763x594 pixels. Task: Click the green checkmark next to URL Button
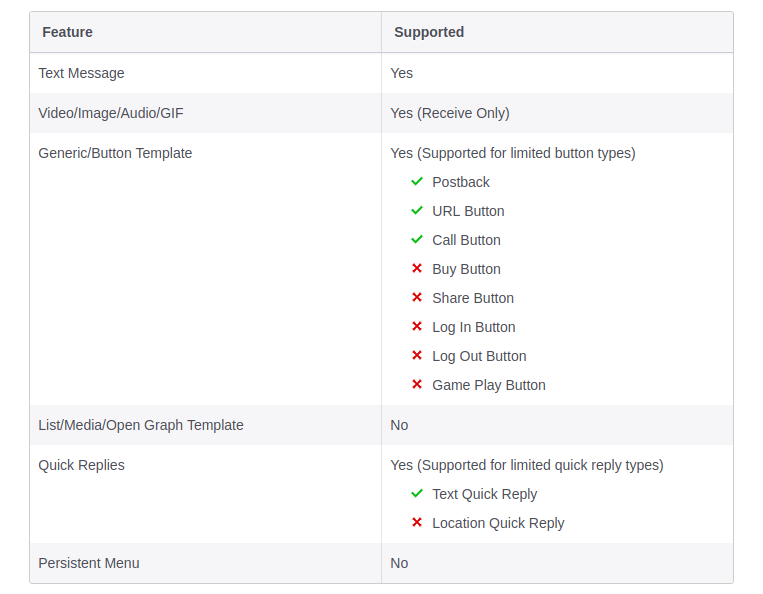click(417, 211)
